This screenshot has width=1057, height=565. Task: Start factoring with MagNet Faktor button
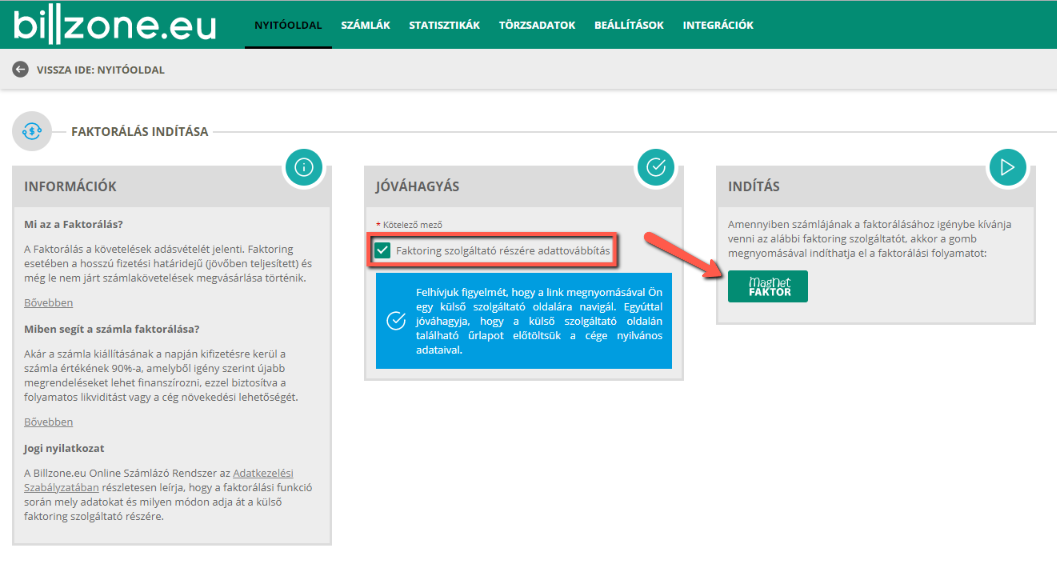[768, 287]
